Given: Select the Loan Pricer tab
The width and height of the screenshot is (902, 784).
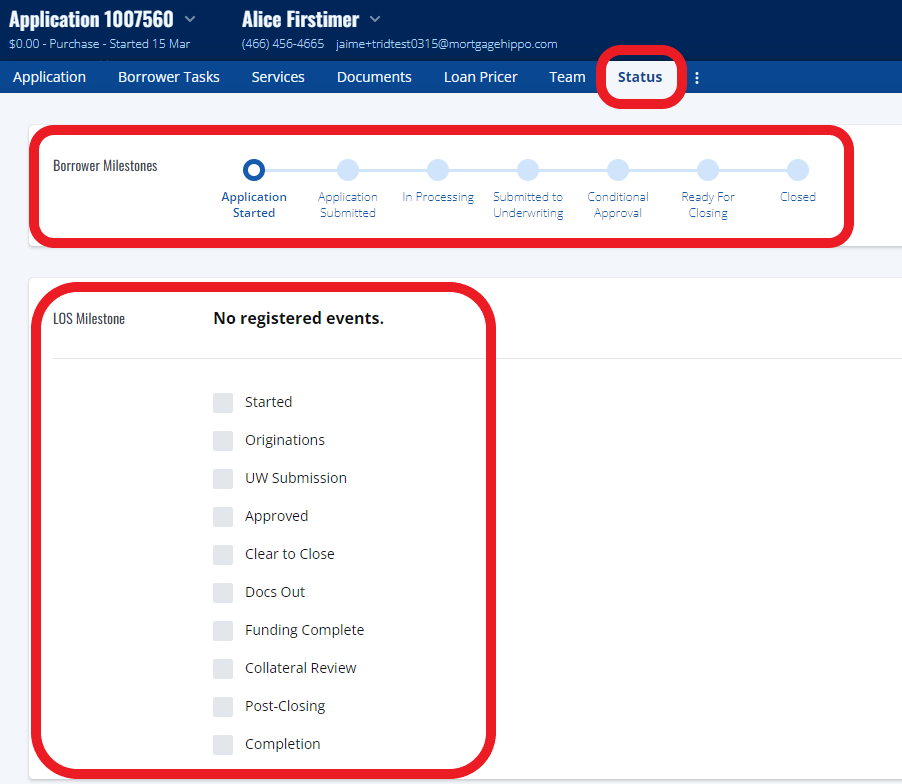Looking at the screenshot, I should click(480, 77).
